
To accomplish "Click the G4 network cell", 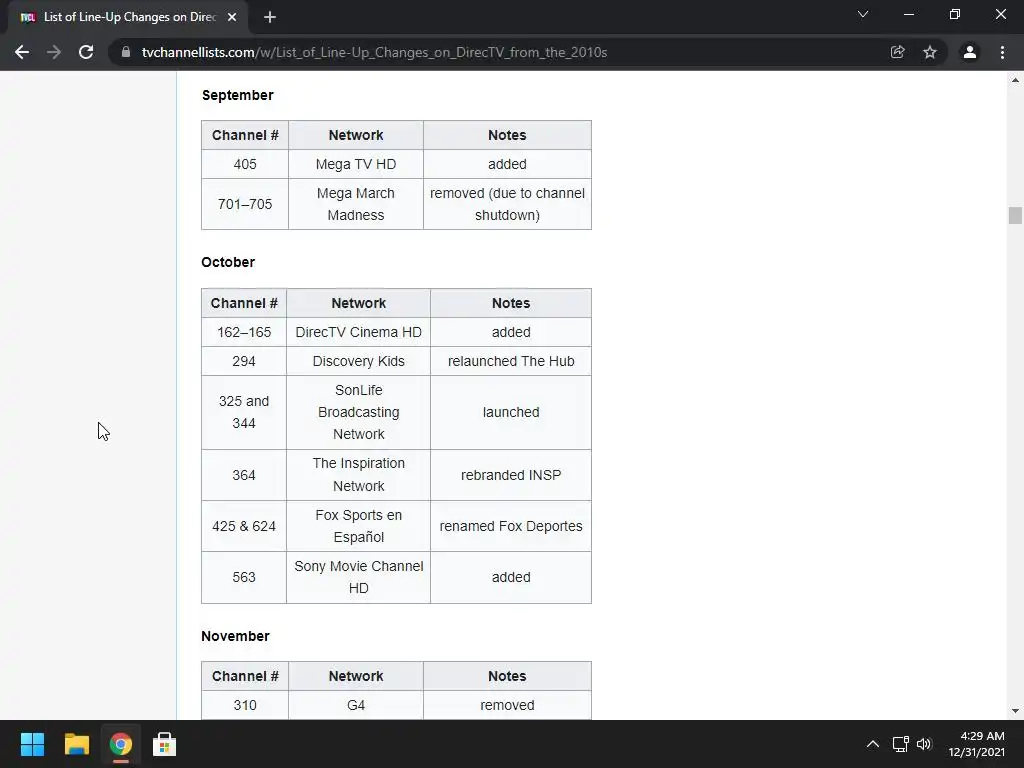I will 356,705.
